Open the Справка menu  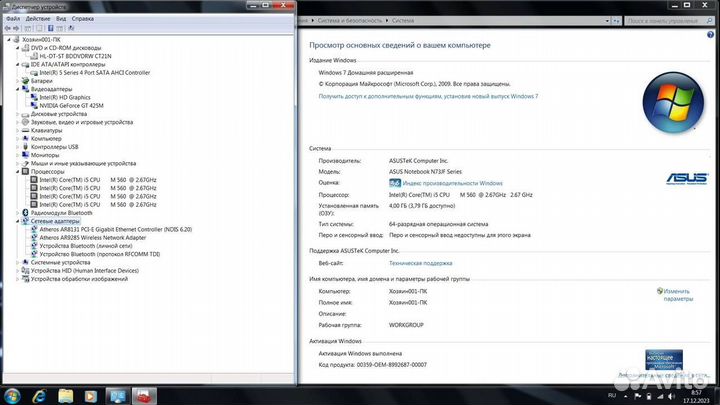tap(83, 19)
